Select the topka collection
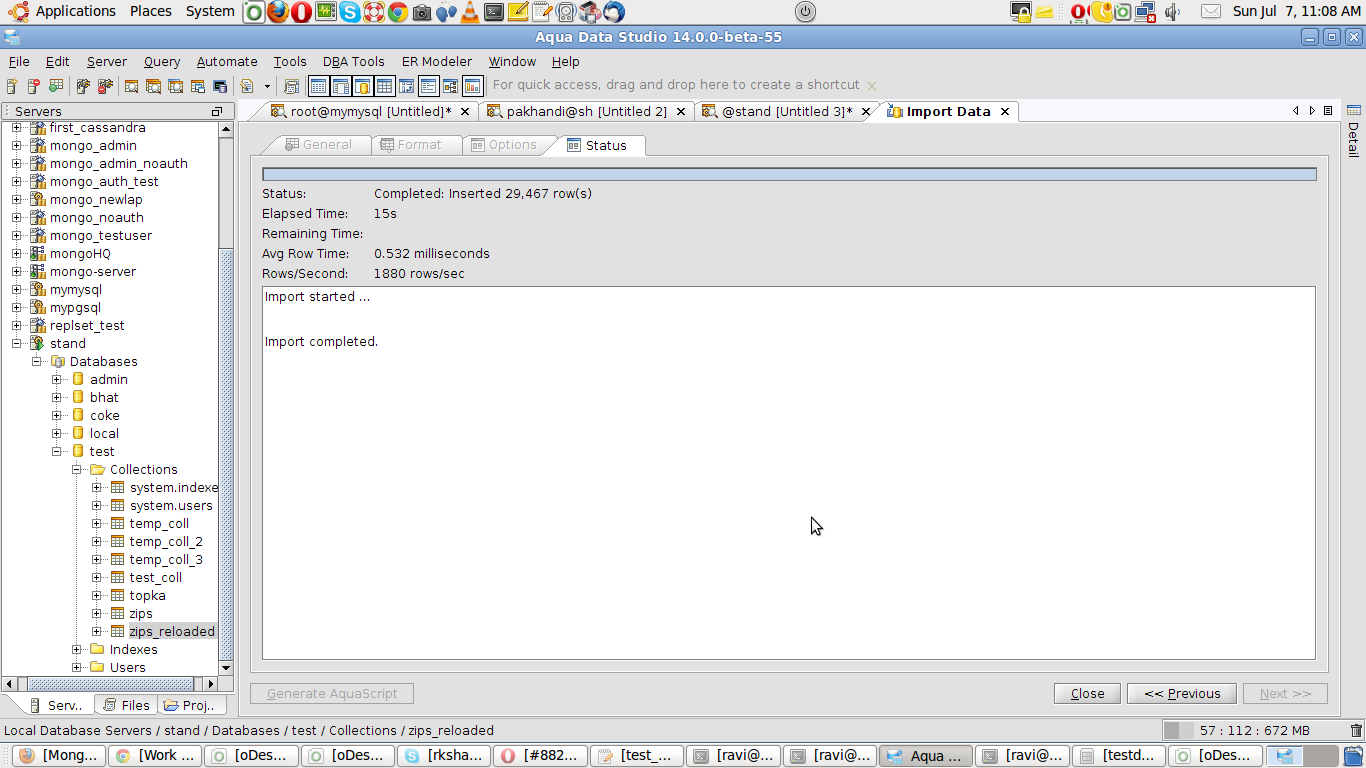The height and width of the screenshot is (768, 1366). tap(147, 595)
